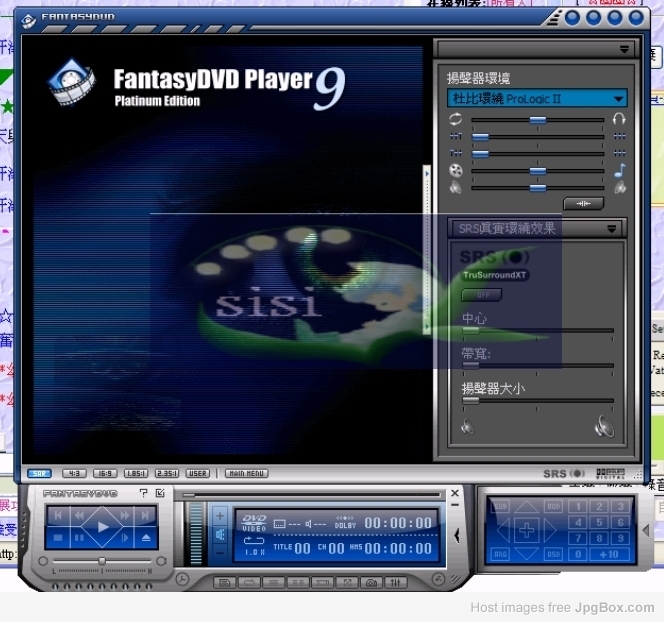Close the control panel with the X
Viewport: 664px width, 622px height.
[455, 493]
